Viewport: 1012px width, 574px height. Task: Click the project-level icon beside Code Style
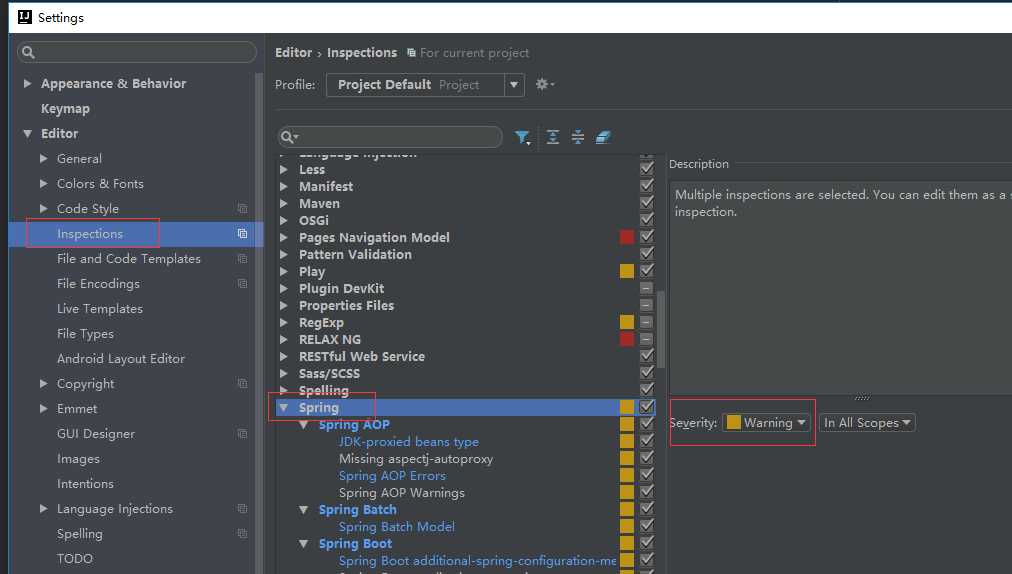[243, 209]
